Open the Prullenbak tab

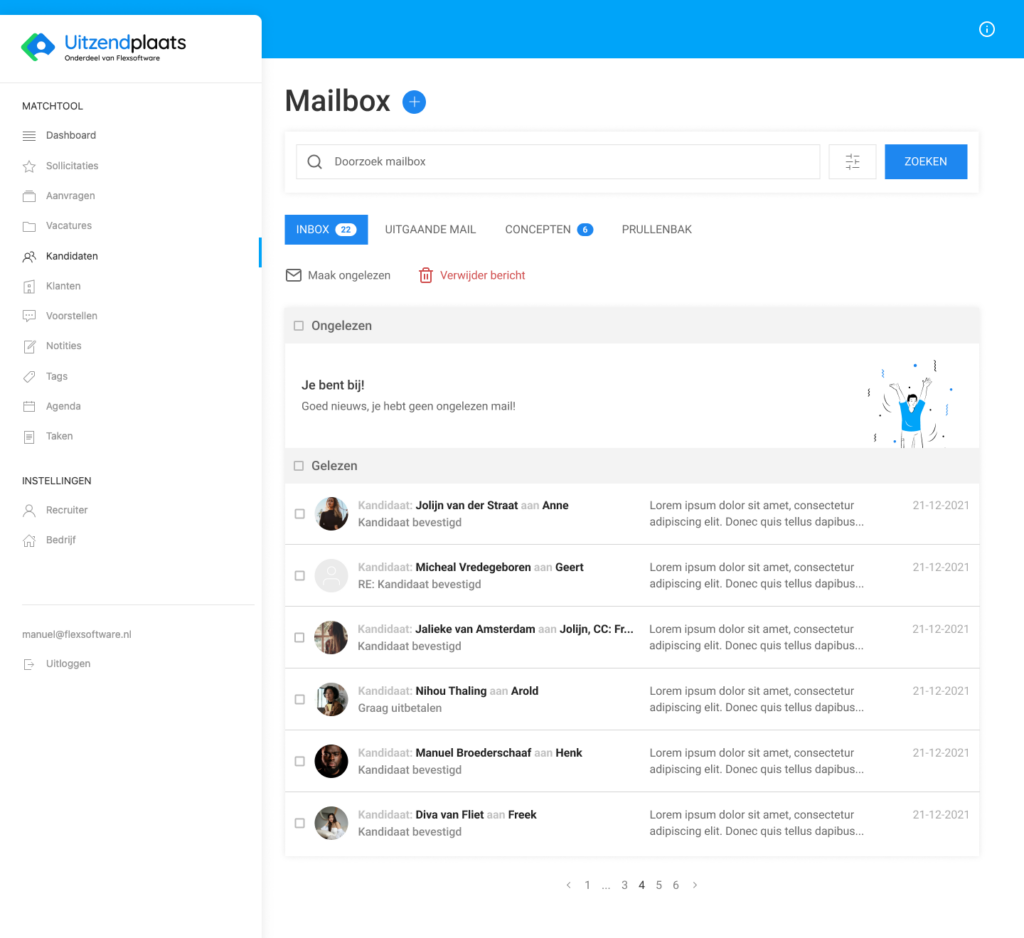pyautogui.click(x=656, y=229)
